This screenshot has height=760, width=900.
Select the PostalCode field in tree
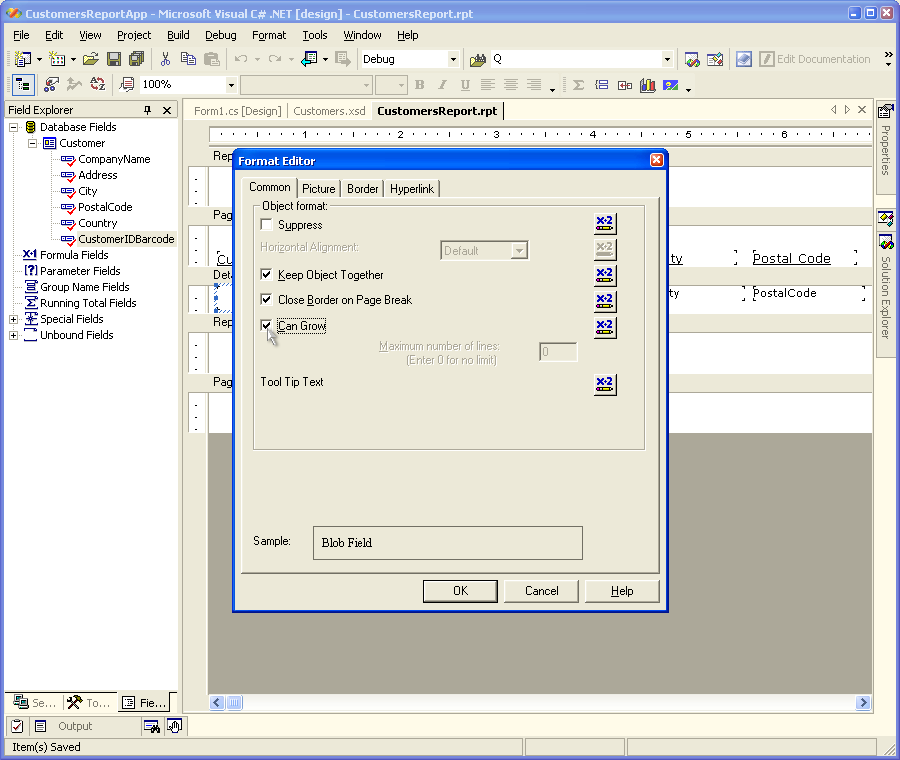click(x=105, y=207)
